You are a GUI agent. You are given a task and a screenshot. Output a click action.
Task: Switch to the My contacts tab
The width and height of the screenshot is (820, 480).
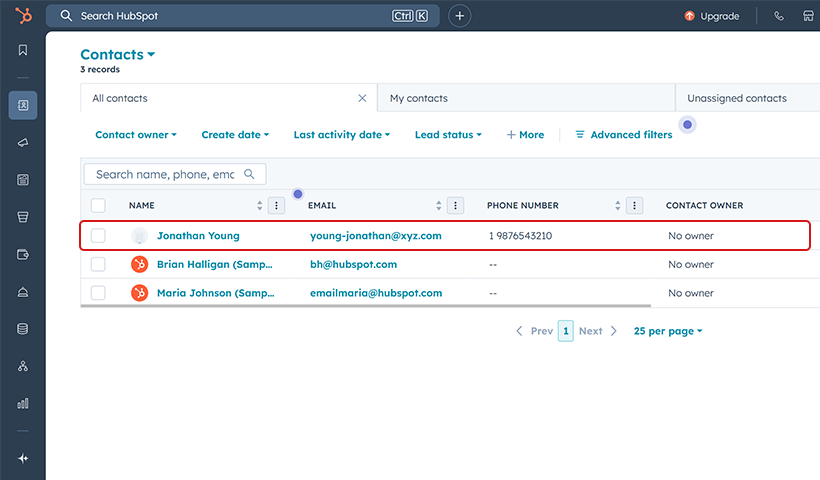pos(419,99)
